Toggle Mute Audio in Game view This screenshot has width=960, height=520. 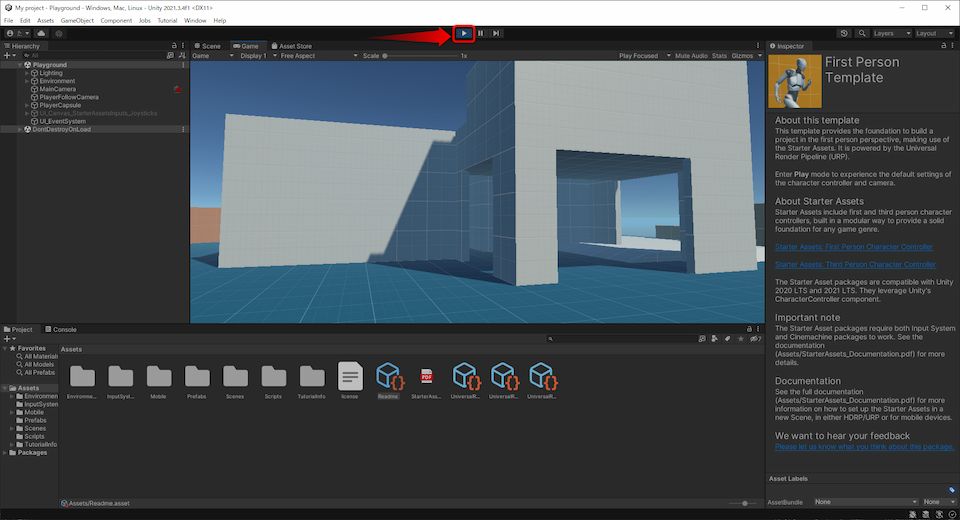pyautogui.click(x=690, y=56)
